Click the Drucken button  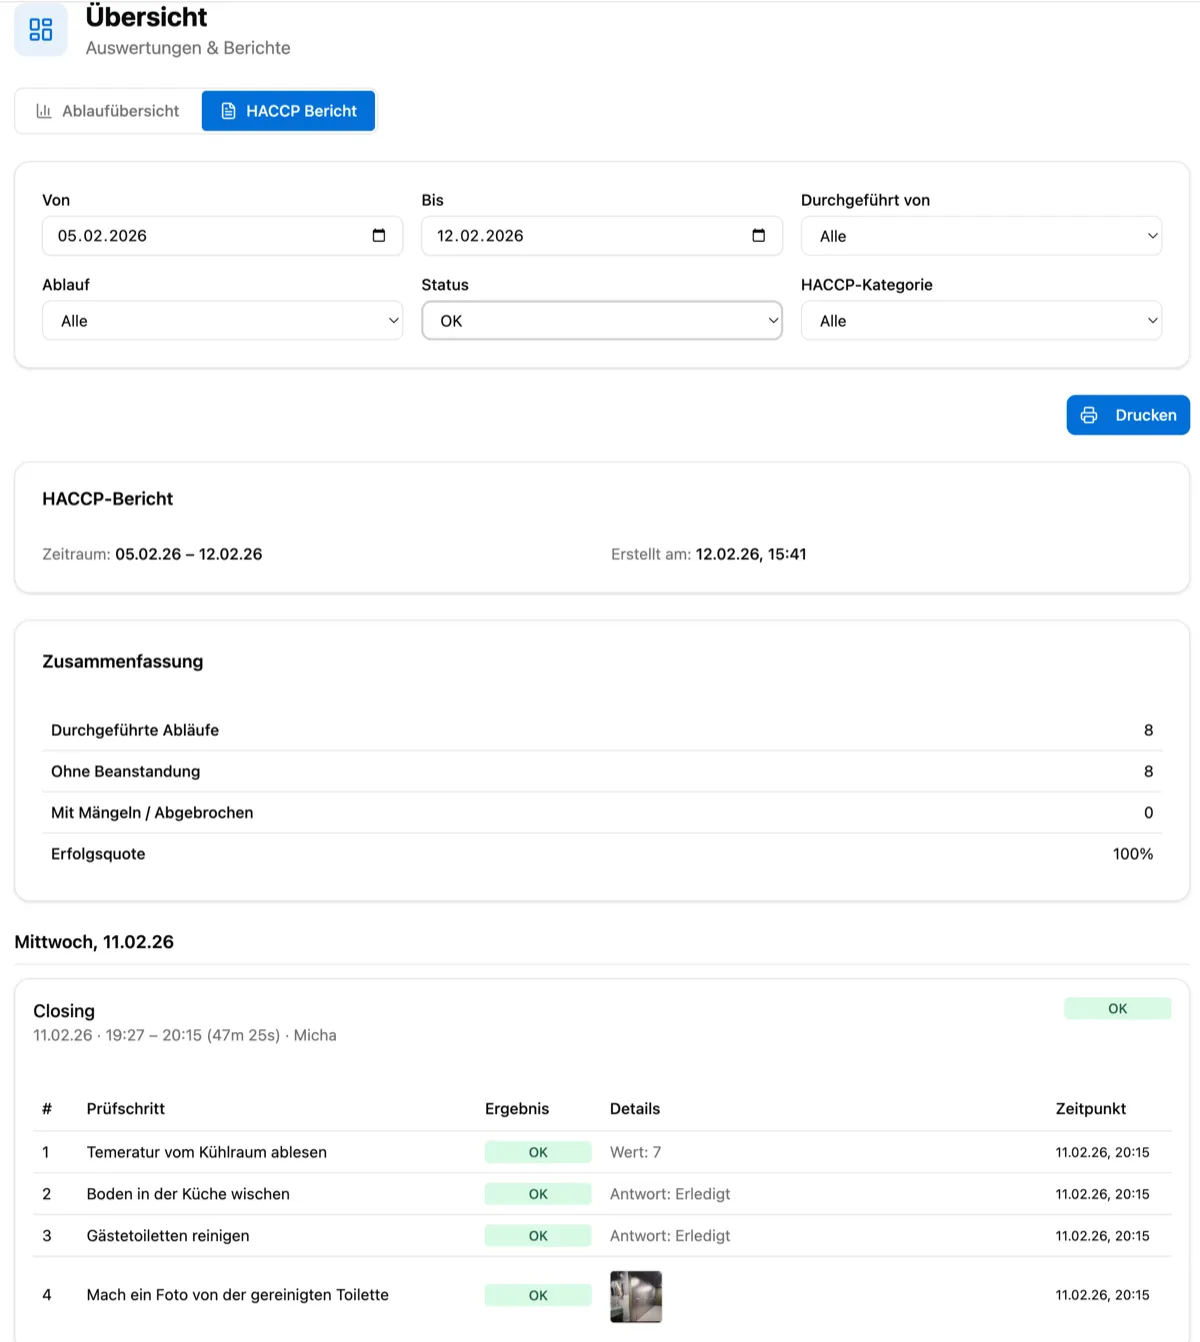(1128, 414)
